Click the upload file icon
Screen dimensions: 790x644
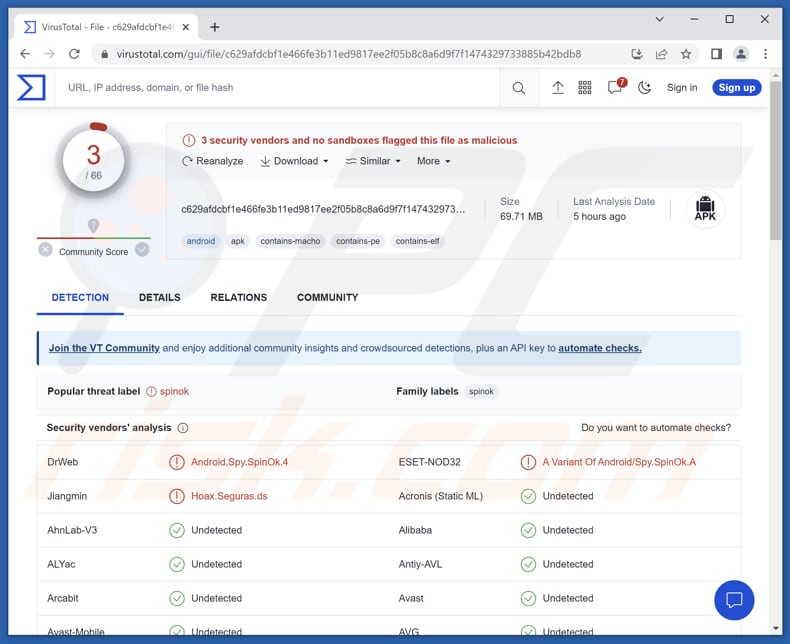point(558,88)
